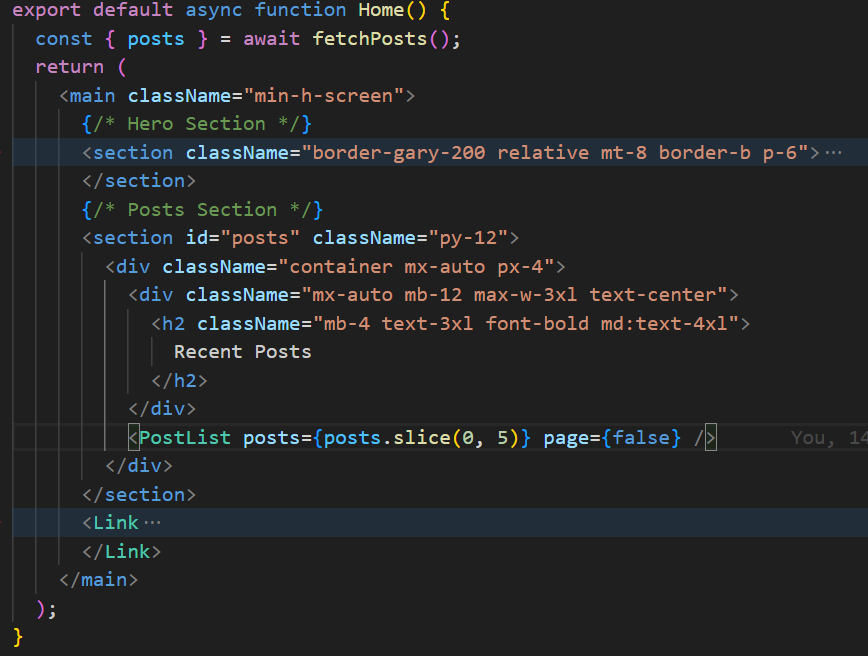Click the false value in the page prop
Image resolution: width=868 pixels, height=656 pixels.
[646, 438]
